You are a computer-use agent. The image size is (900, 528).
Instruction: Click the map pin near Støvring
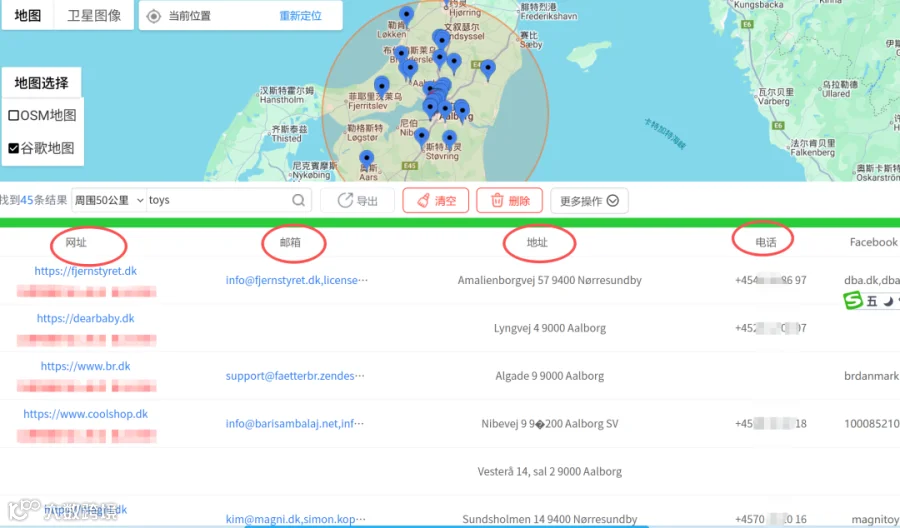pos(449,139)
